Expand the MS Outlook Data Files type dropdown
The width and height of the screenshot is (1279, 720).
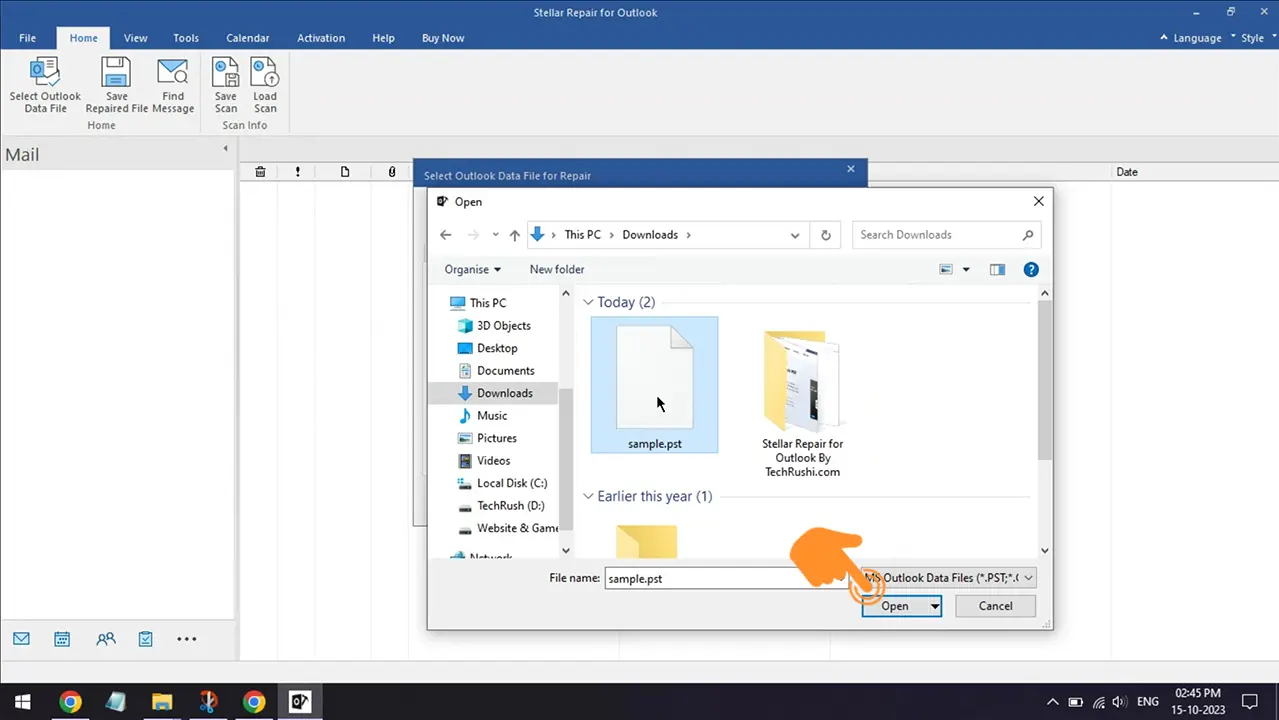948,578
